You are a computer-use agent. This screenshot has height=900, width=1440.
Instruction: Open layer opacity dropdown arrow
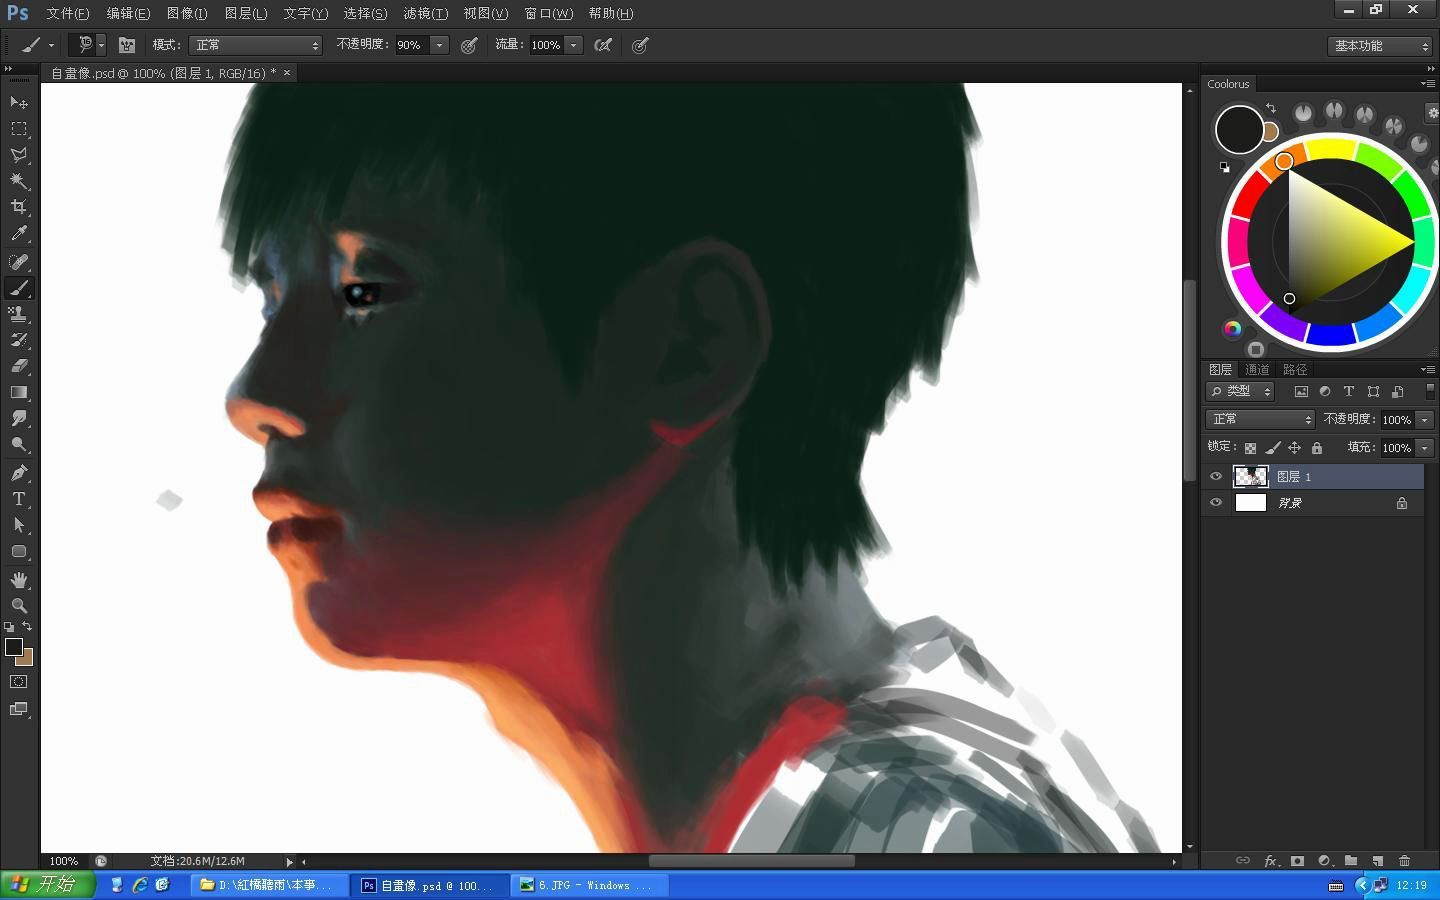click(x=1425, y=420)
